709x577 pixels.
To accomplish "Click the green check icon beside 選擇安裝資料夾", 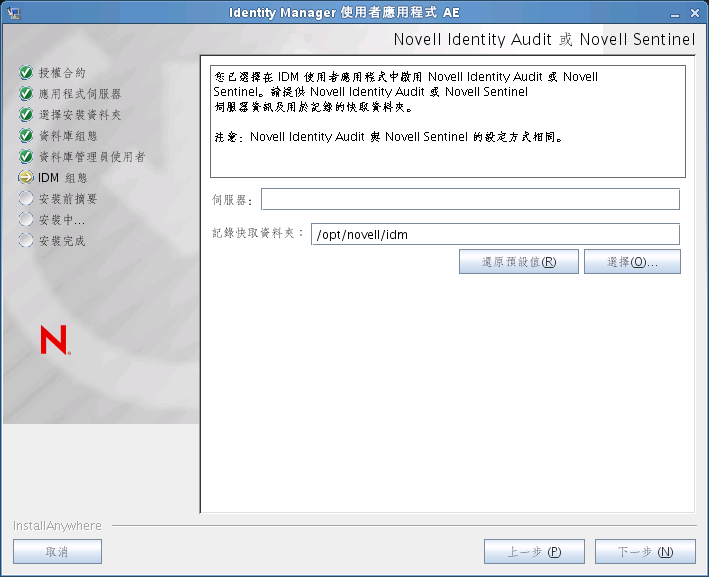I will (x=26, y=114).
